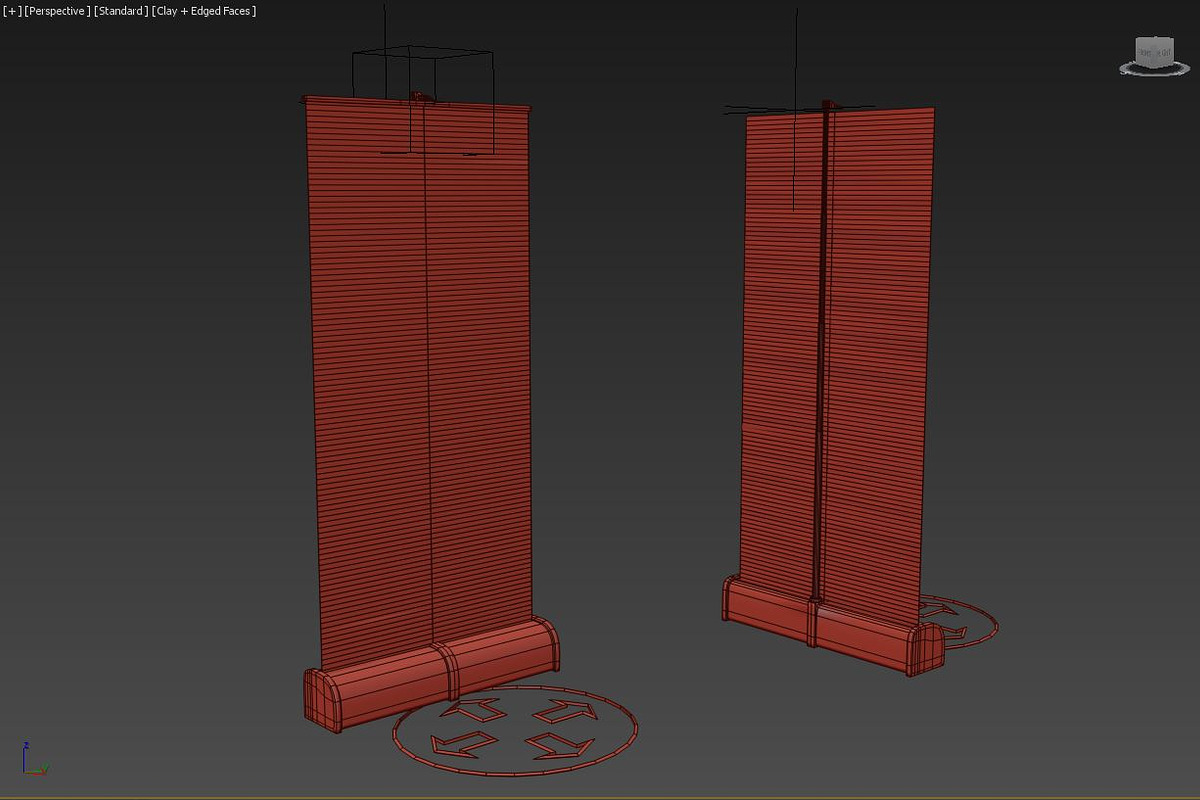Open the Clay + Edged Faces menu
The image size is (1200, 800).
coord(204,11)
